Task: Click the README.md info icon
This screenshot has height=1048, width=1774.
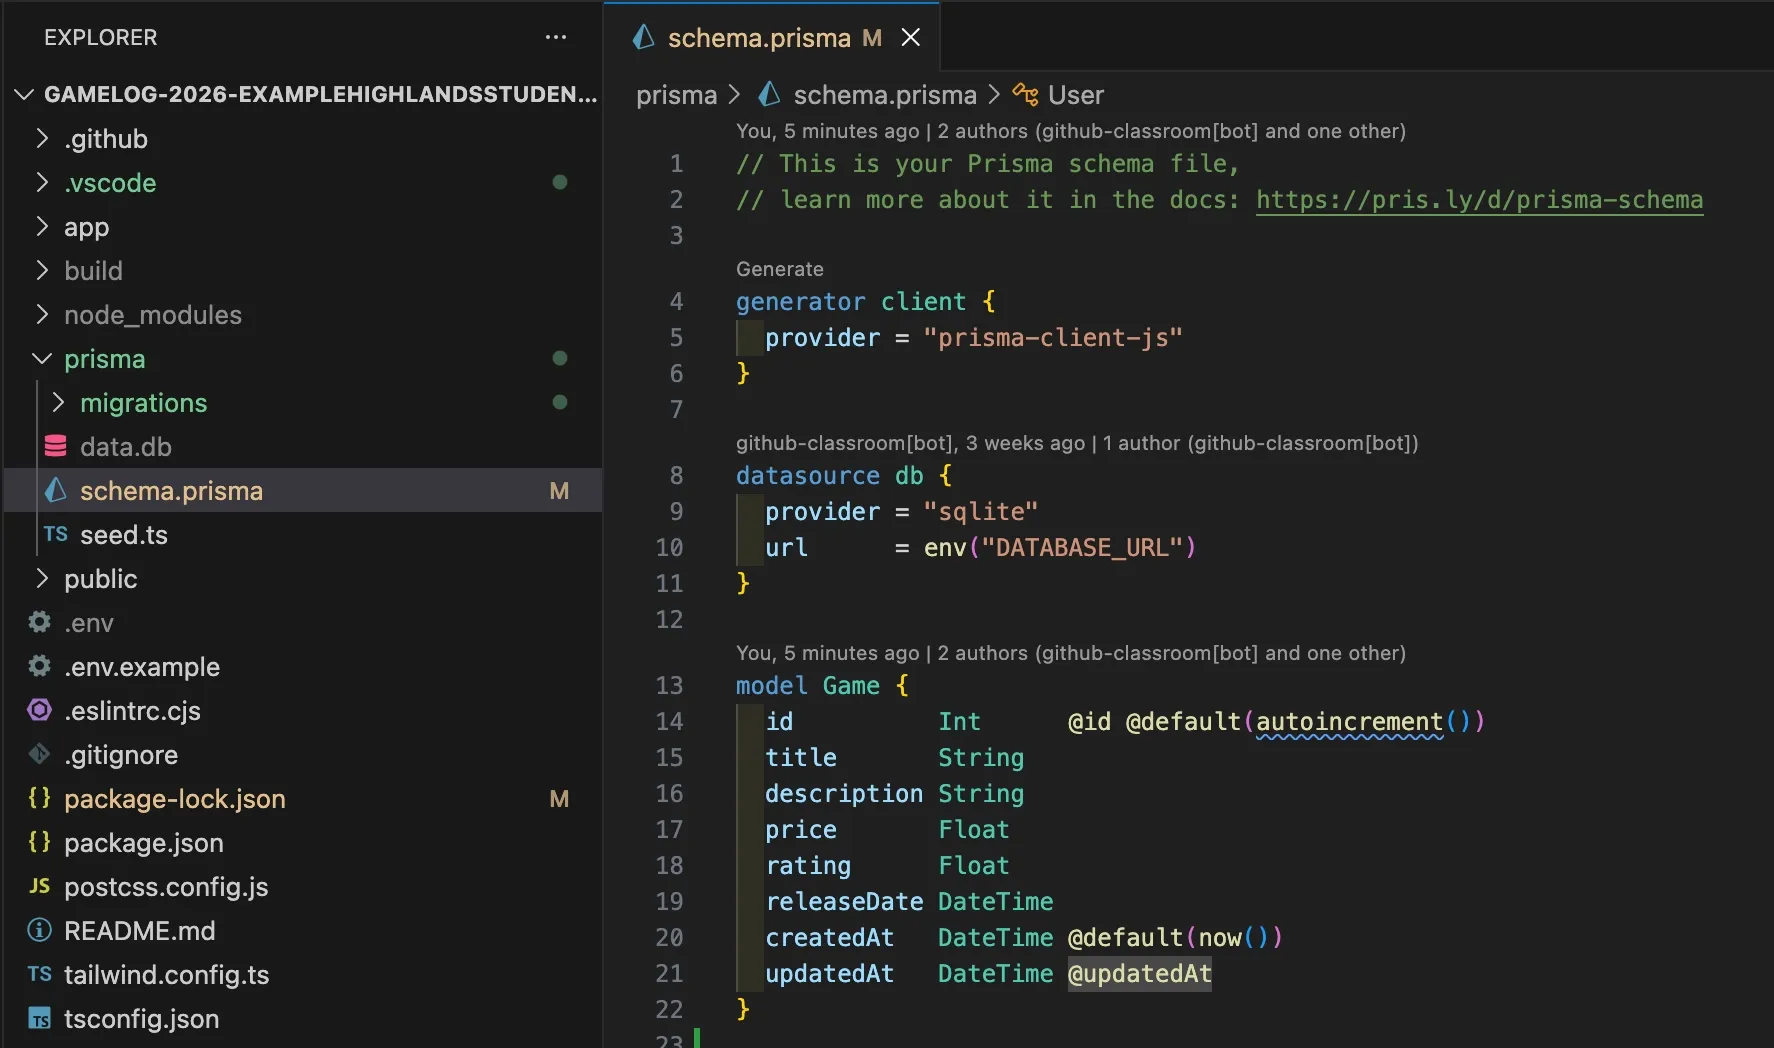Action: click(40, 931)
